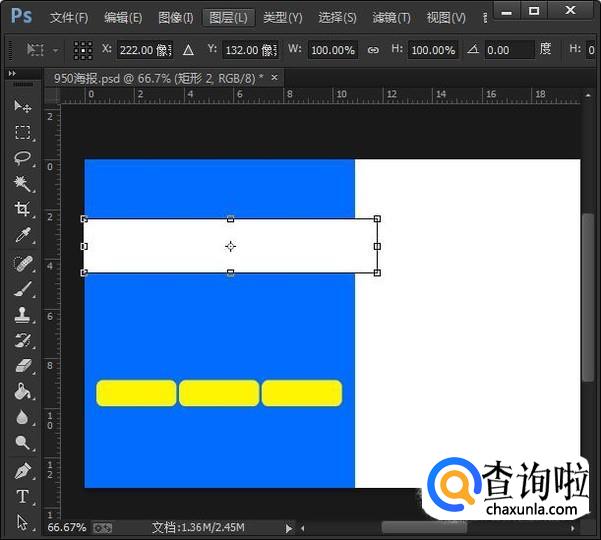Screen dimensions: 601x540
Task: Choose the Lasso tool
Action: [22, 159]
